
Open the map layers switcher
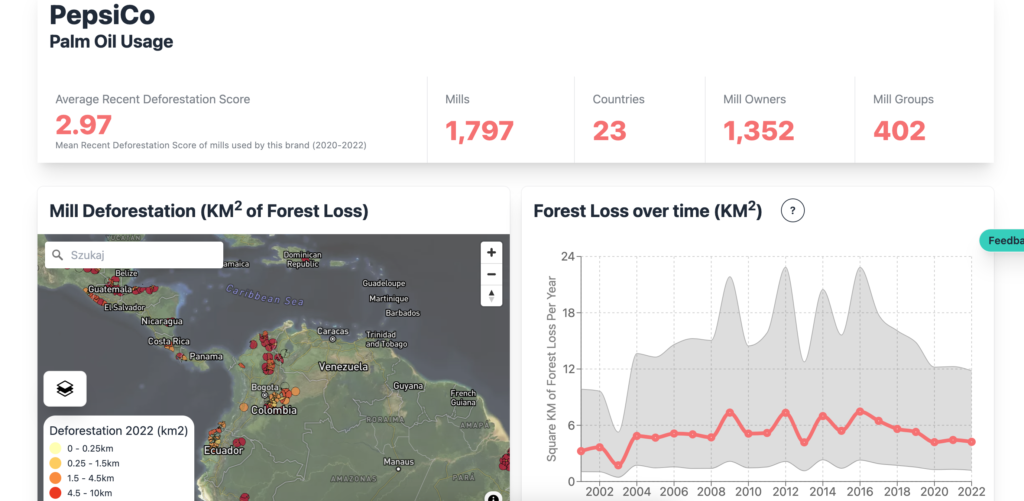pyautogui.click(x=65, y=389)
